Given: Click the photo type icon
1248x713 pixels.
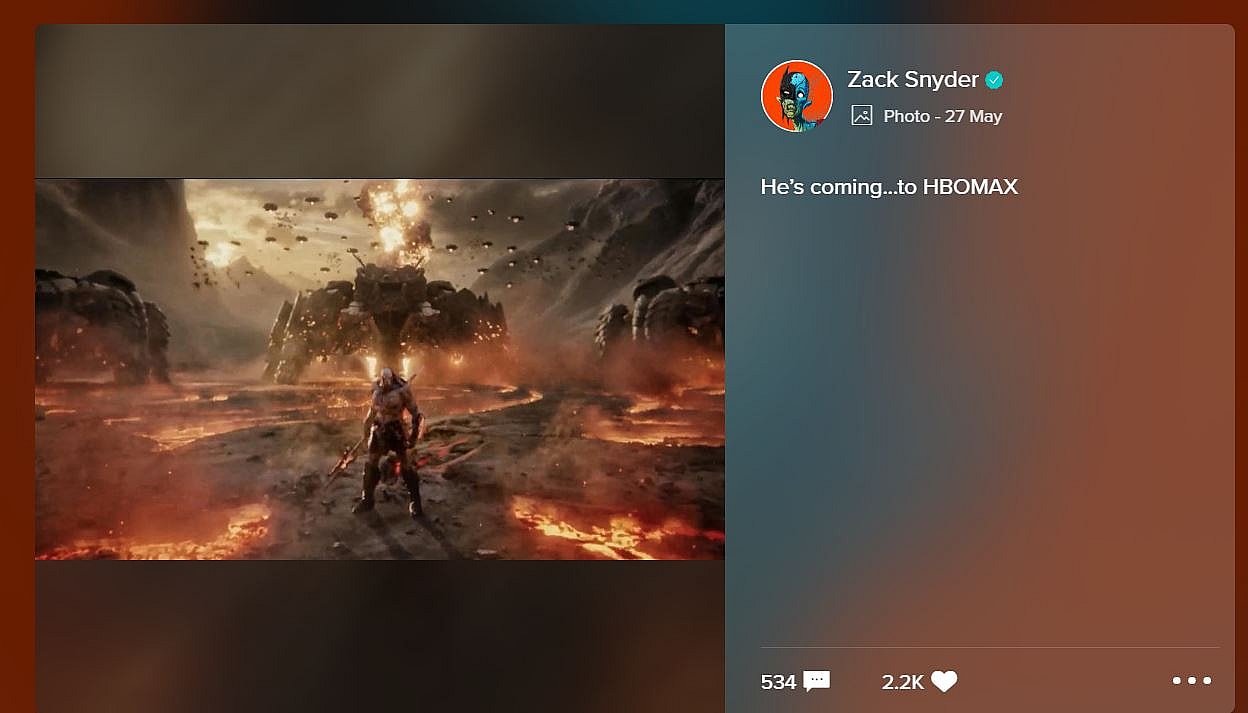Looking at the screenshot, I should click(x=861, y=115).
